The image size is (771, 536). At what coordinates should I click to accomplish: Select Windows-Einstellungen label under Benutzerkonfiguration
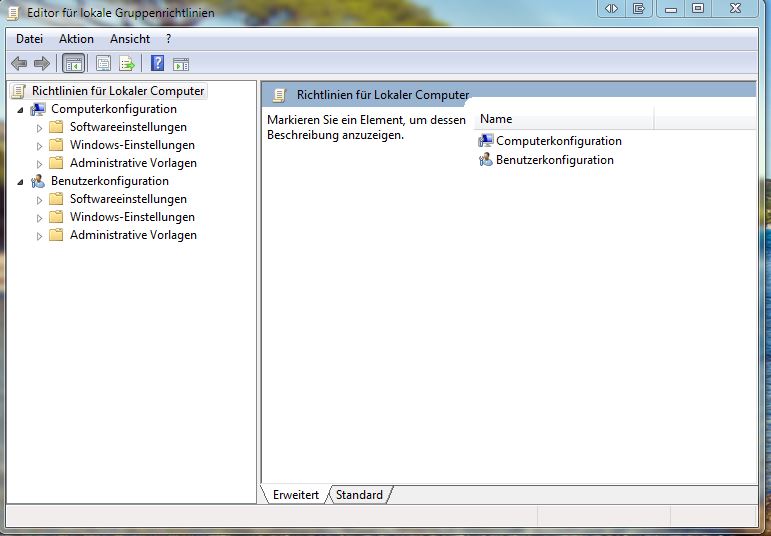tap(132, 217)
